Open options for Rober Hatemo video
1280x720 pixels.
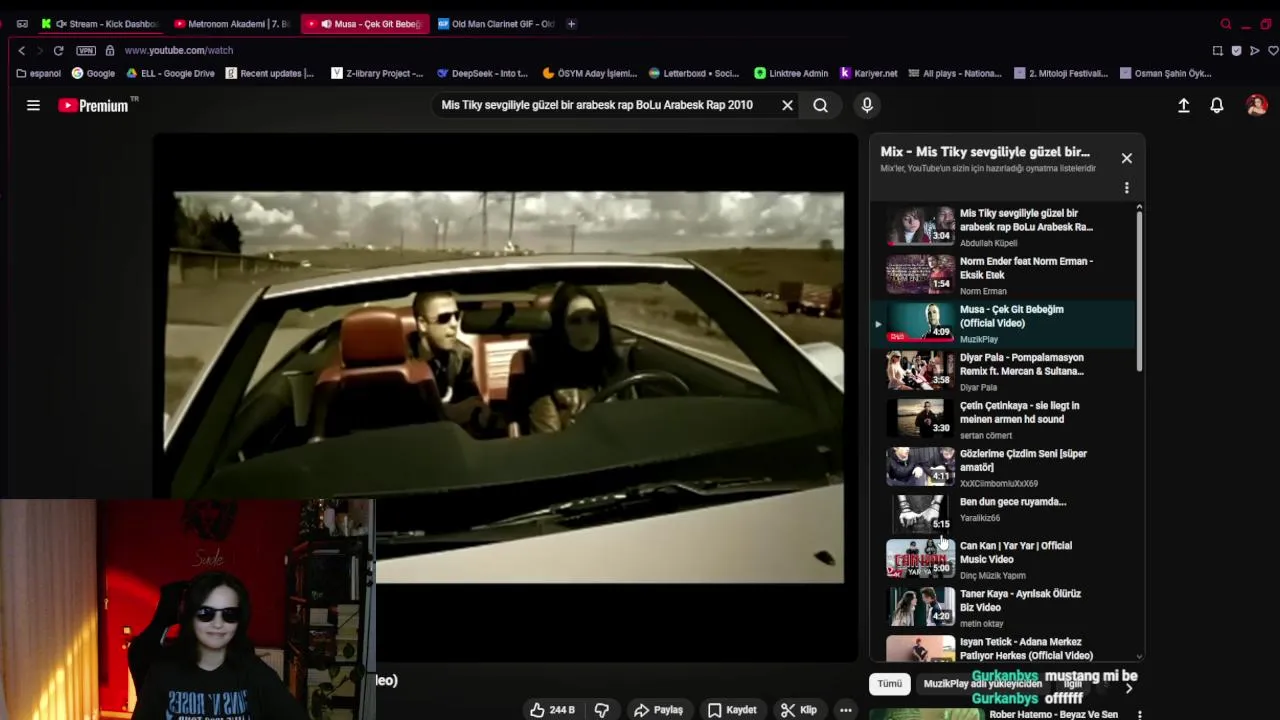pyautogui.click(x=1140, y=714)
